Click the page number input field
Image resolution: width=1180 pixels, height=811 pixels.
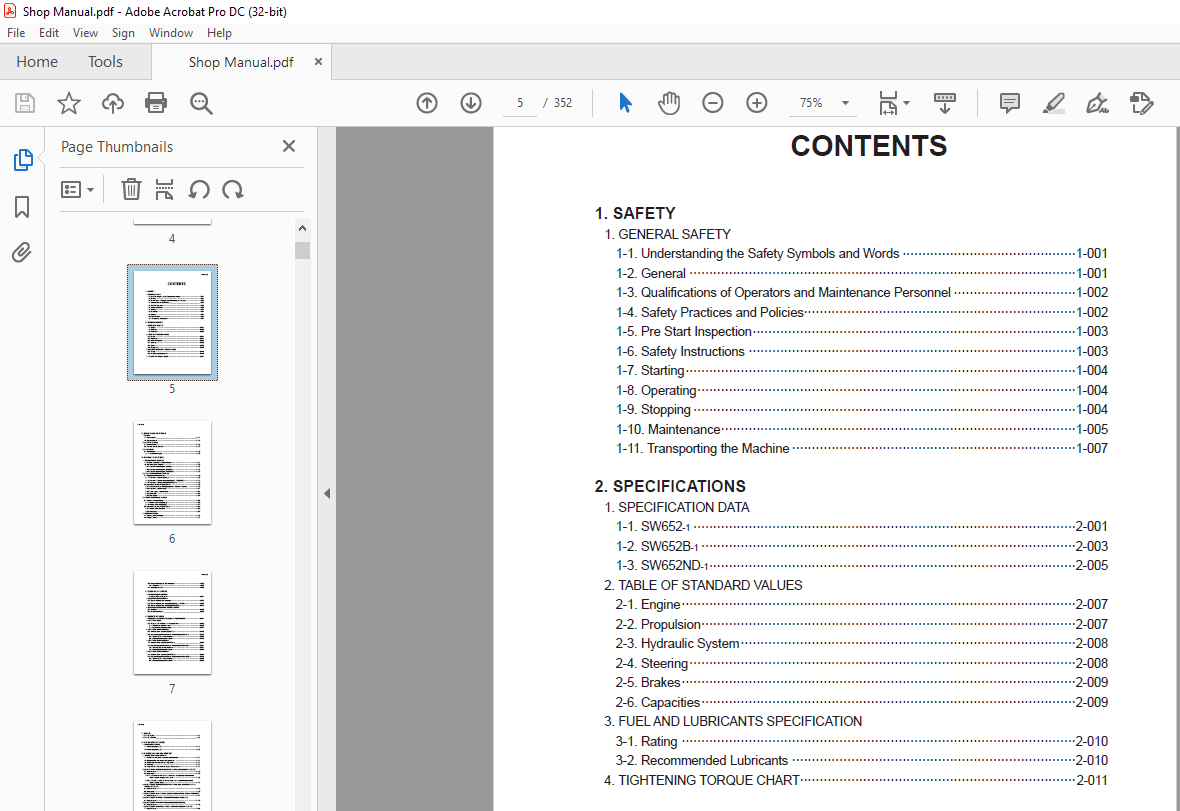520,103
